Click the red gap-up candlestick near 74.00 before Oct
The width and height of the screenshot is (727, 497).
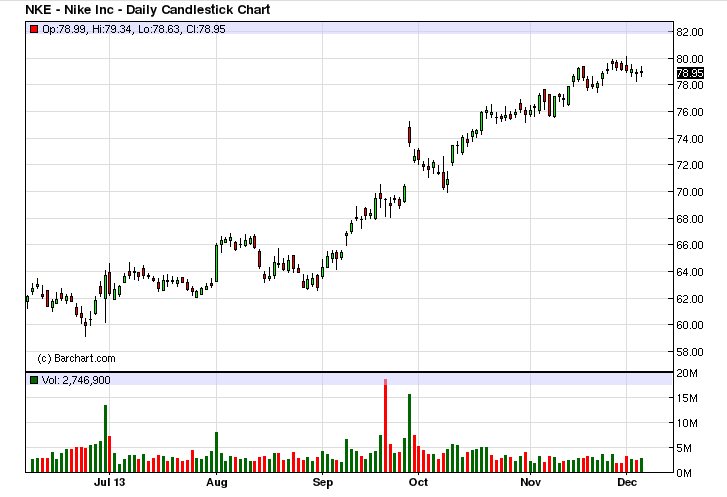(409, 134)
